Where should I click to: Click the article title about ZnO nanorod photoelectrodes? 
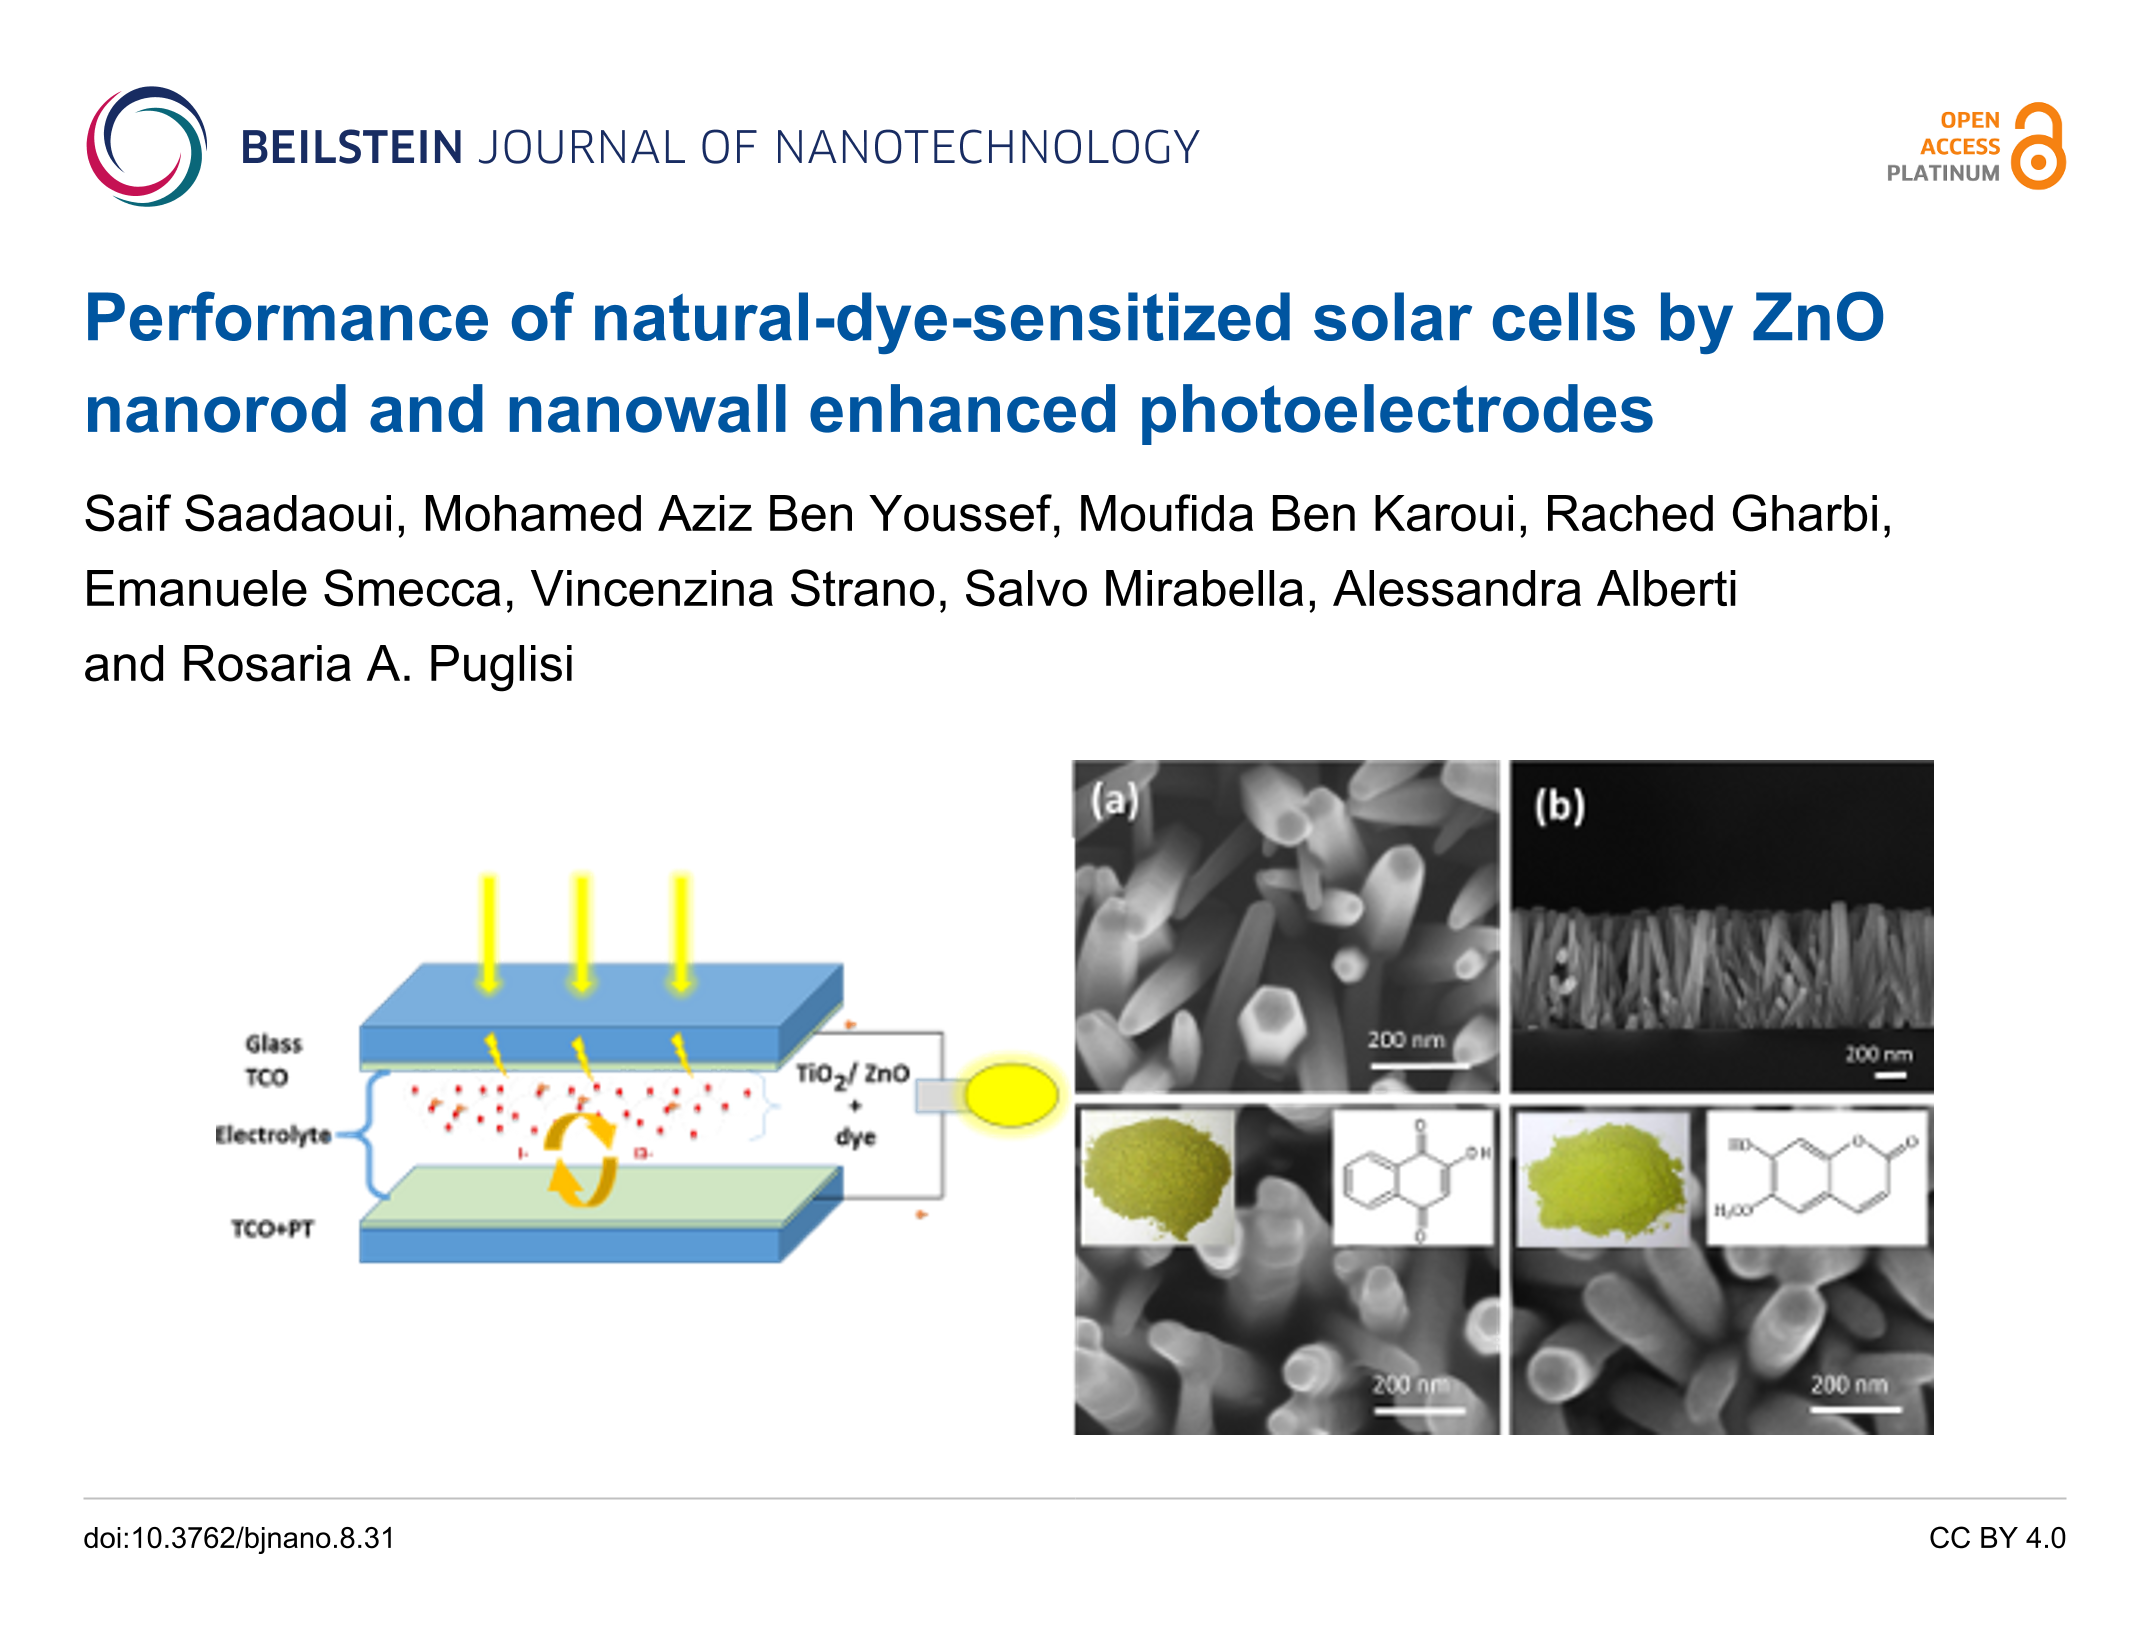984,363
